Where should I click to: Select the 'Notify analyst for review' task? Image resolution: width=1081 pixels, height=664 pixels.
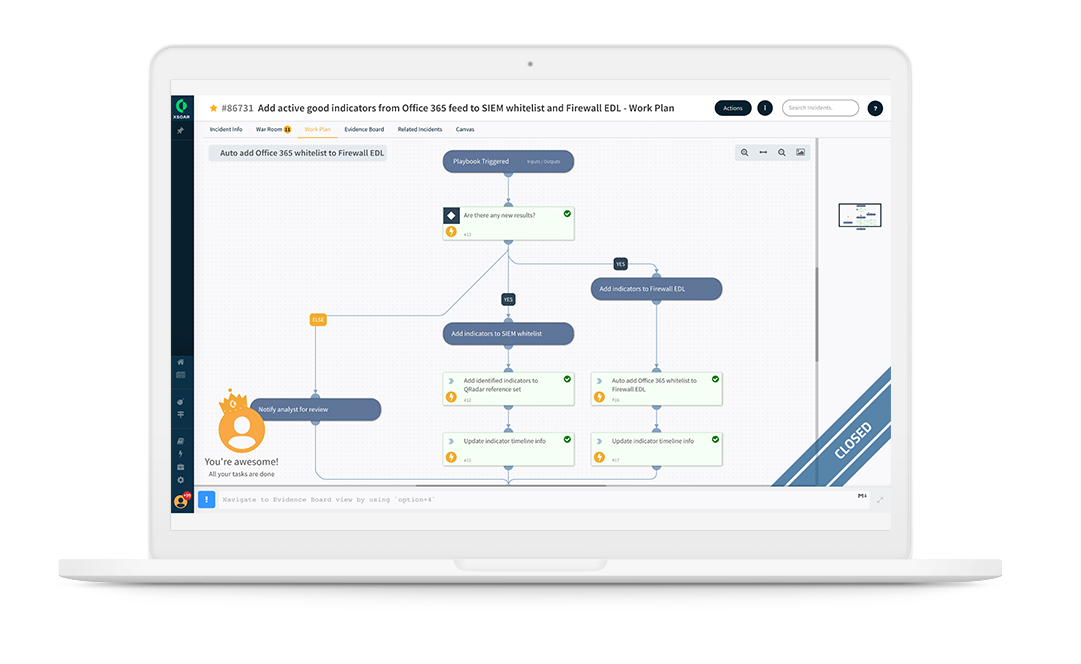[x=315, y=409]
